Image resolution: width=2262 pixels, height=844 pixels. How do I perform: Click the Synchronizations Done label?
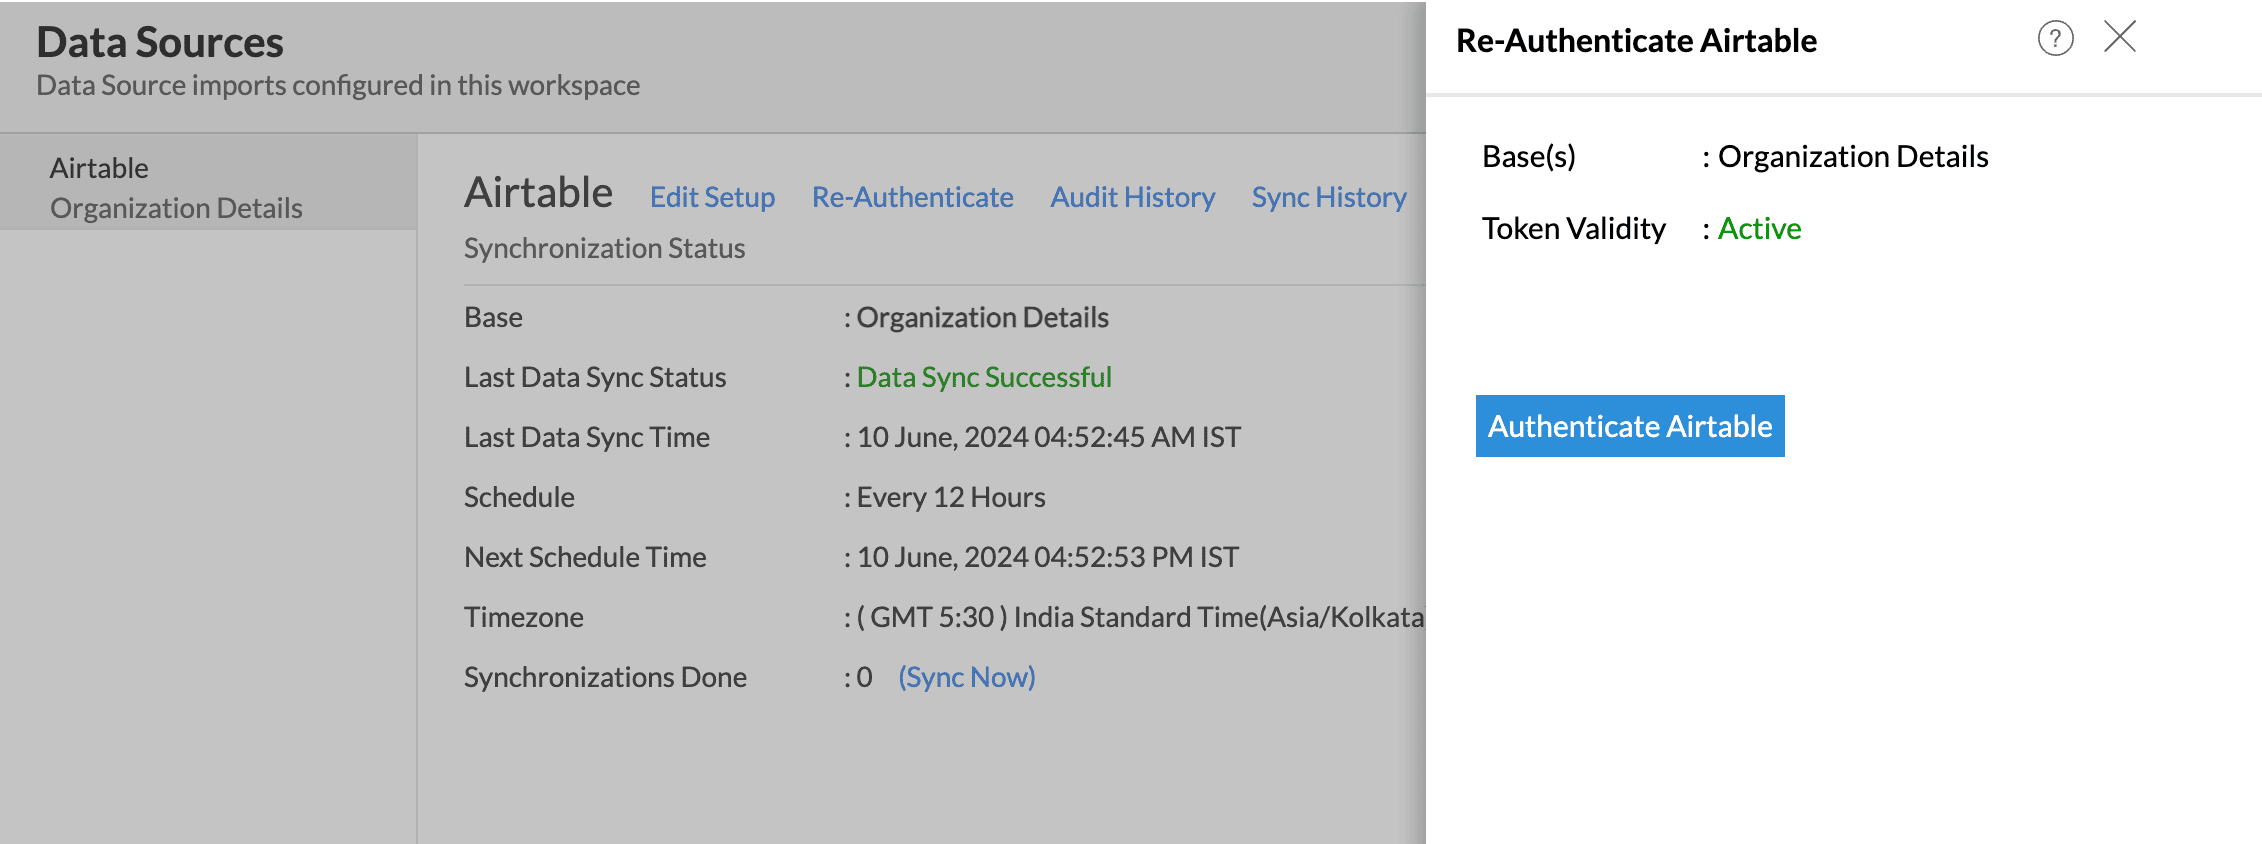coord(605,677)
